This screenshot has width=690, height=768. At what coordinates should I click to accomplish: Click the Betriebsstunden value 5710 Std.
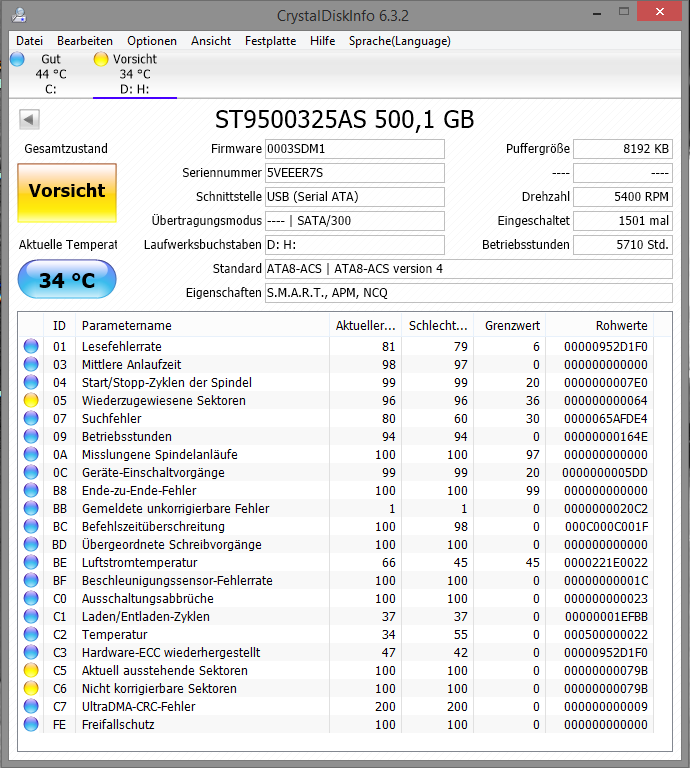click(x=623, y=245)
